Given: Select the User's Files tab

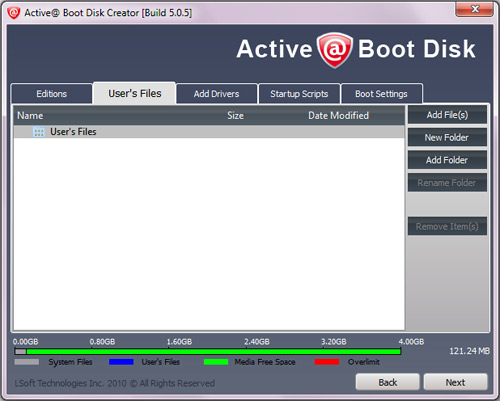Looking at the screenshot, I should click(135, 93).
